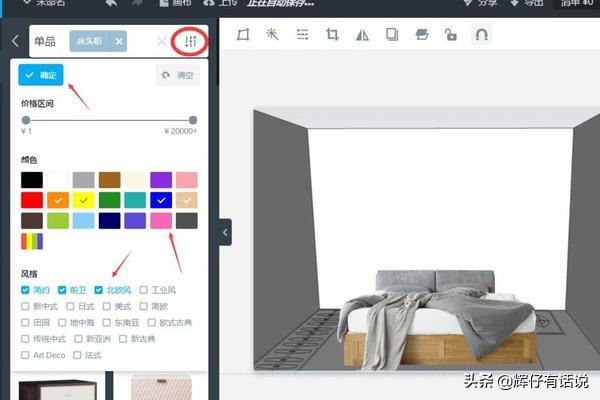Check the Art Deco style checkbox
Image resolution: width=600 pixels, height=400 pixels.
[26, 355]
